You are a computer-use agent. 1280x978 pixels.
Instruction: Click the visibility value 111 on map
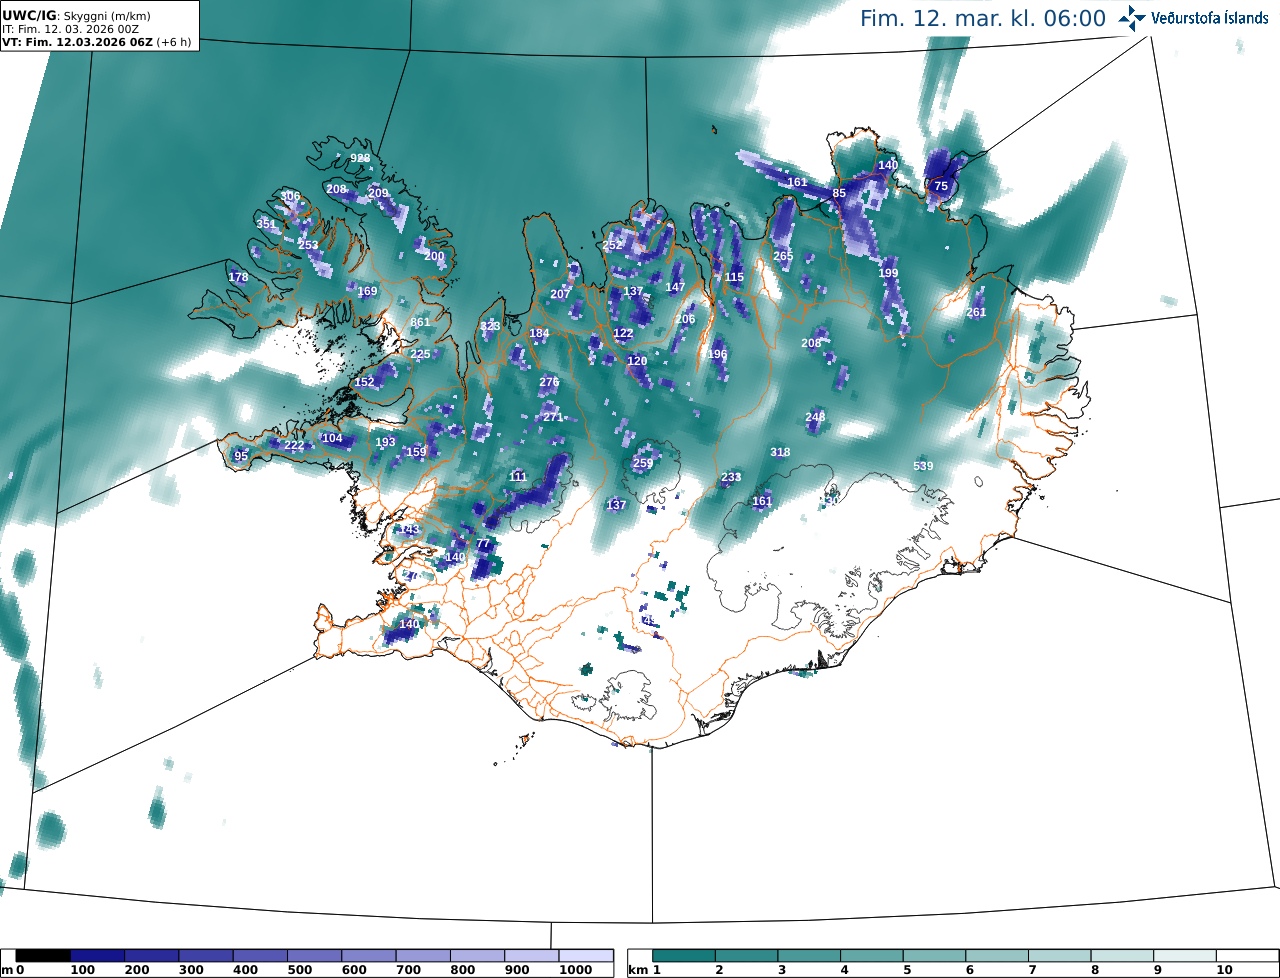[518, 477]
